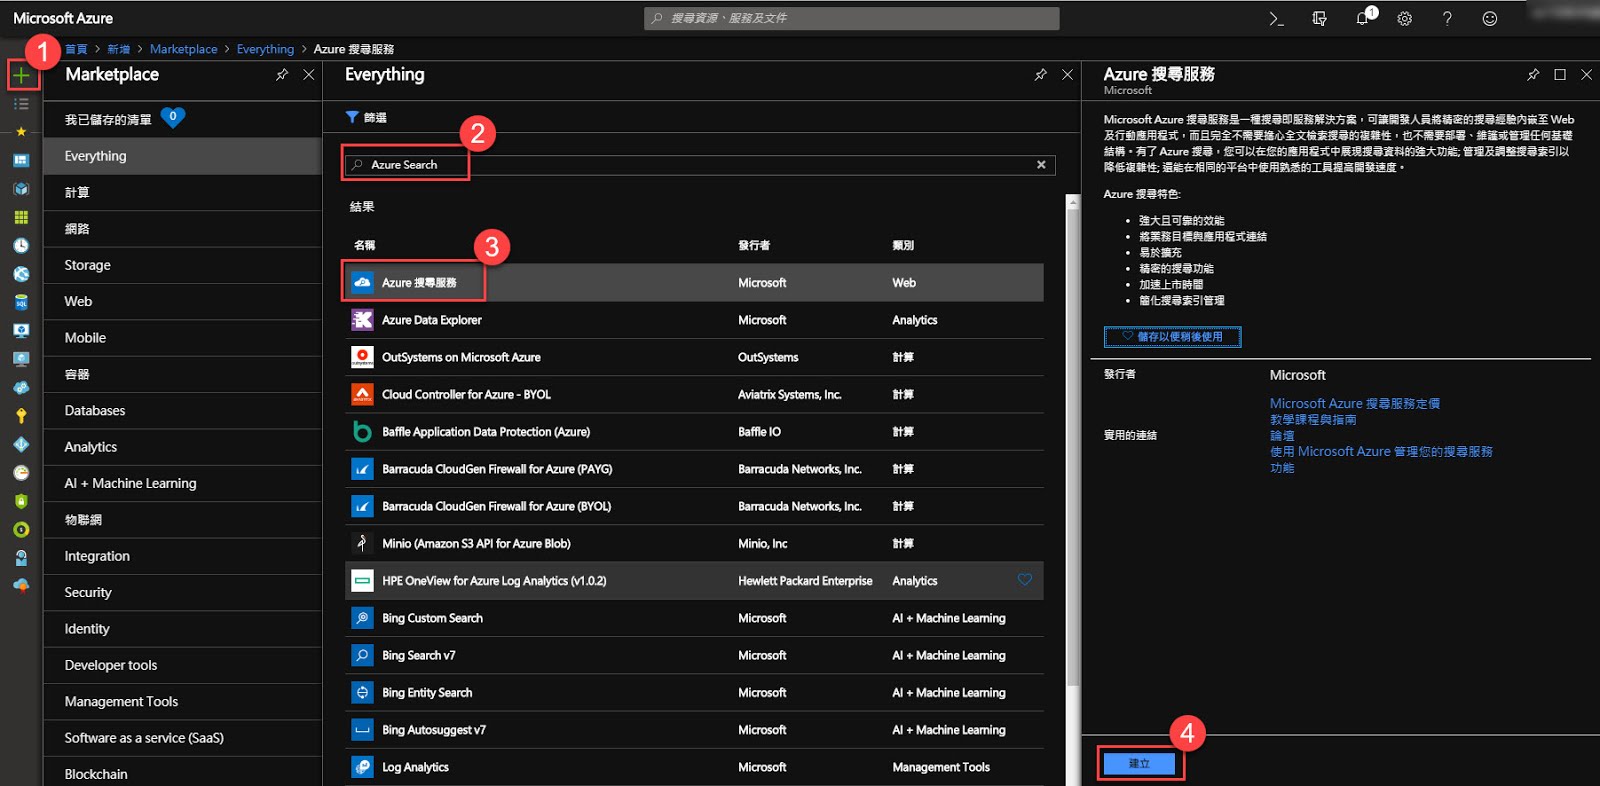Open portal settings gear
The image size is (1600, 786).
1405,18
